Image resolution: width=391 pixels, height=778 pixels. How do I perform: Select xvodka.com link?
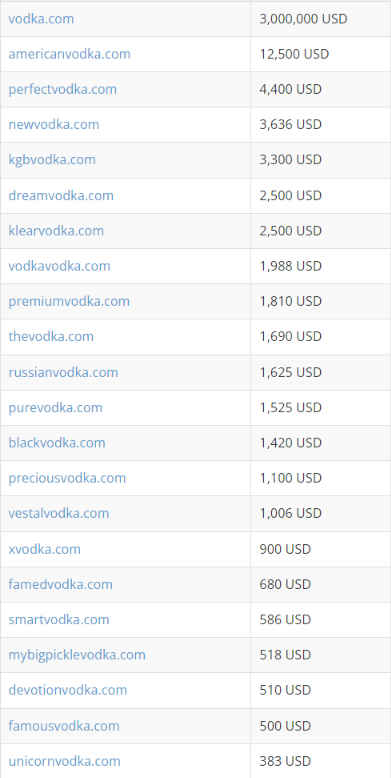click(x=44, y=549)
